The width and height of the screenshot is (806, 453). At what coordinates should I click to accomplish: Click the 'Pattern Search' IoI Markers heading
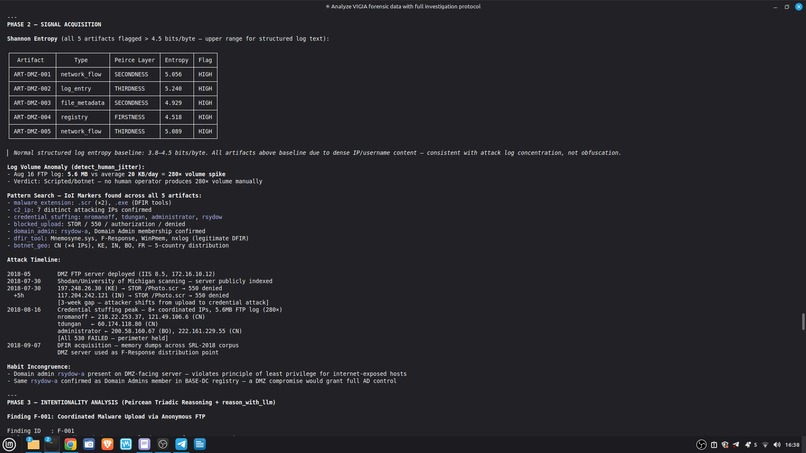pyautogui.click(x=104, y=195)
